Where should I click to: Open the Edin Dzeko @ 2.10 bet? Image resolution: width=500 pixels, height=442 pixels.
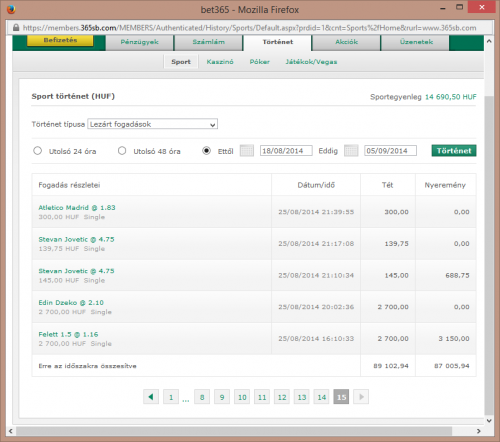point(71,303)
